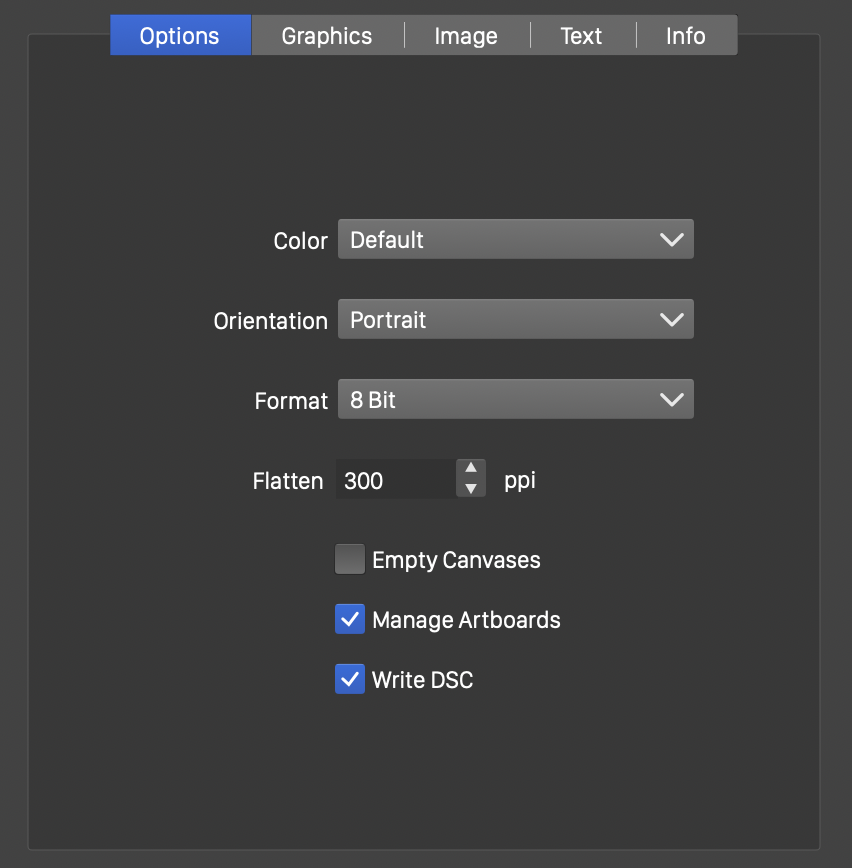Decrease Flatten value with down arrow

pyautogui.click(x=471, y=490)
